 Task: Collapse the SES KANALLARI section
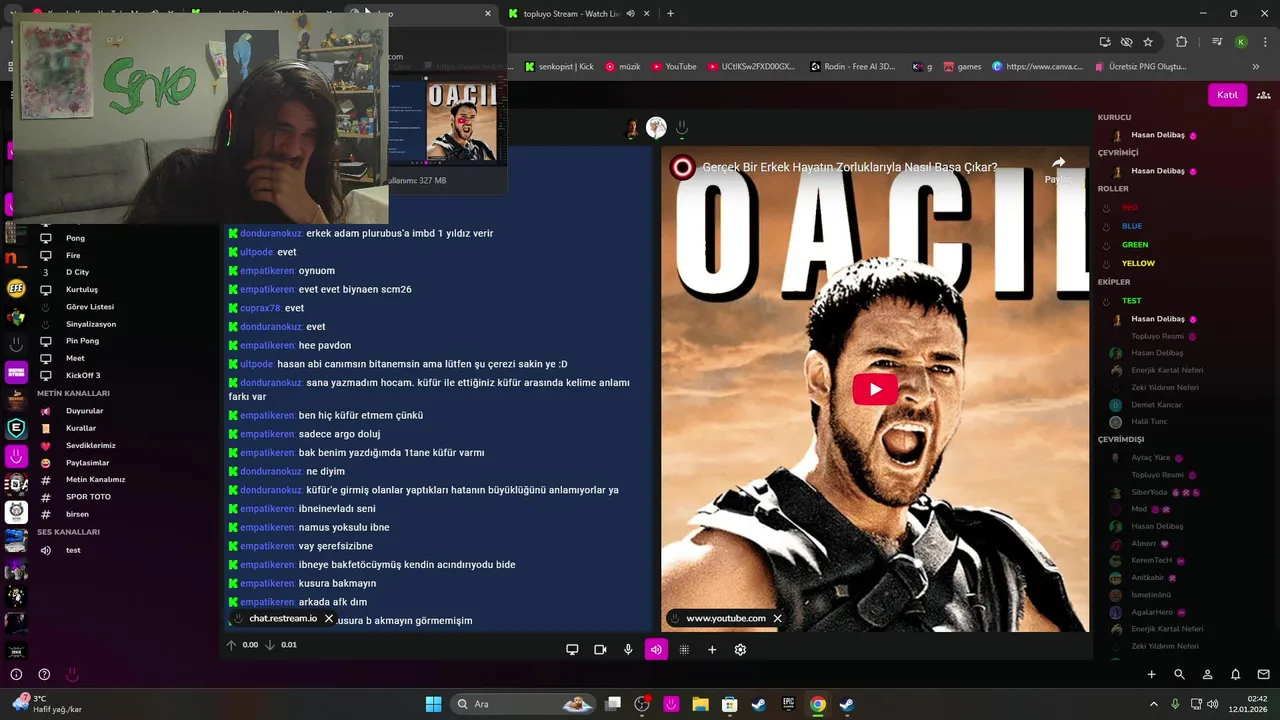coord(68,532)
